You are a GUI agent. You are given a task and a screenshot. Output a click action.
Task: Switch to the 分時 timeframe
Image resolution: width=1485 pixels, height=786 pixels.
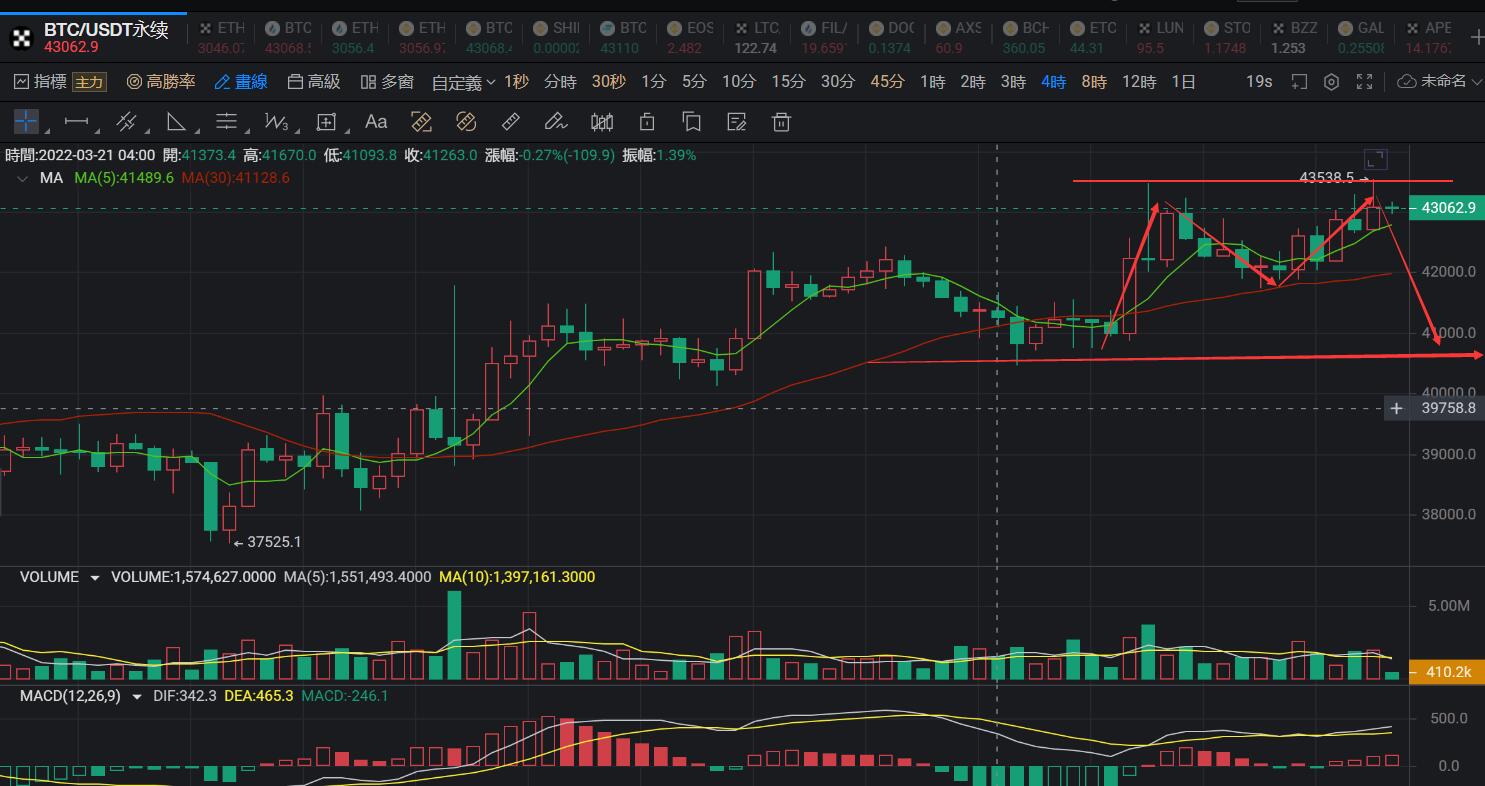[x=560, y=82]
